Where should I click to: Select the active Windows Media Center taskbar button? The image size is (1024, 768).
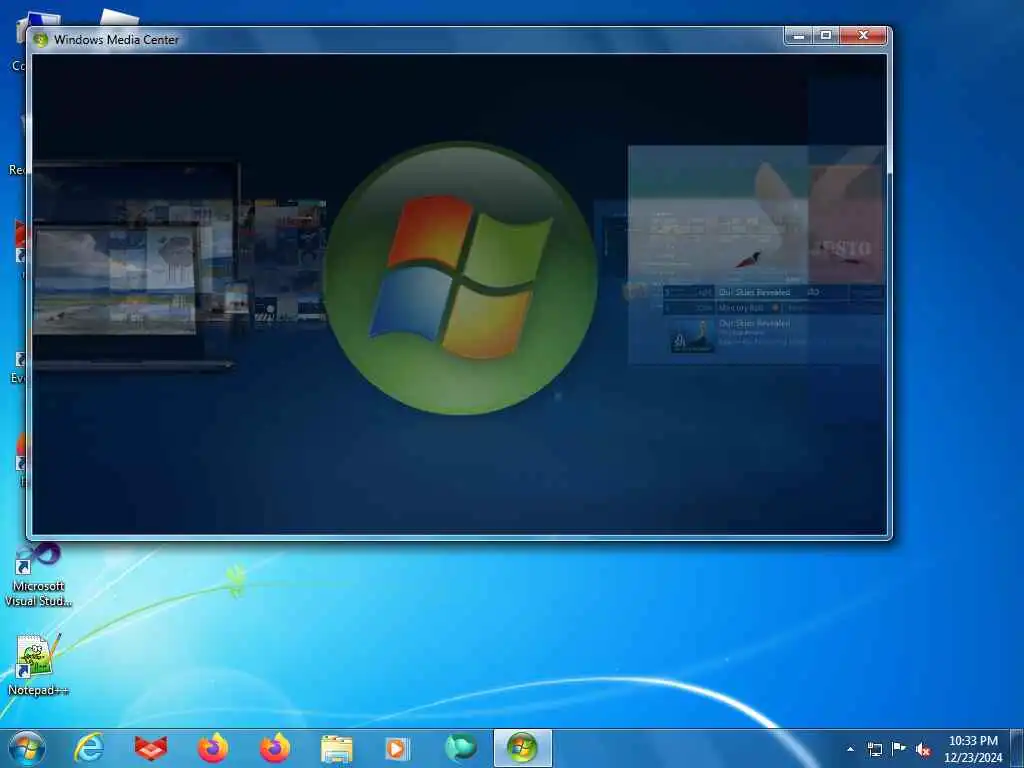522,748
